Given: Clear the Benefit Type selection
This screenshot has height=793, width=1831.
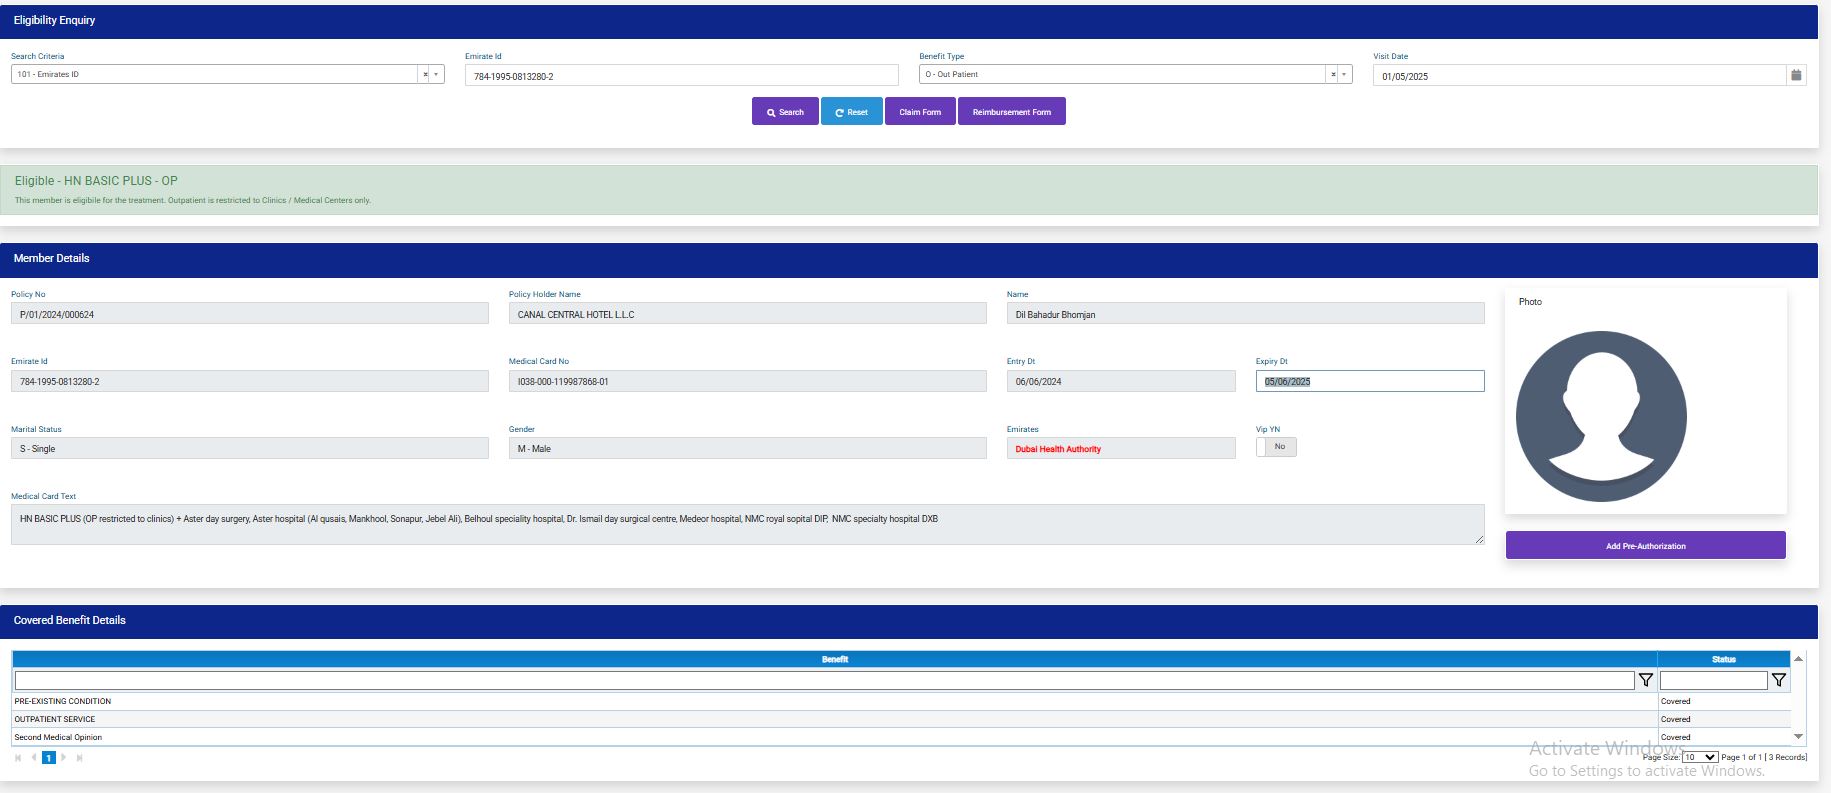Looking at the screenshot, I should point(1333,75).
